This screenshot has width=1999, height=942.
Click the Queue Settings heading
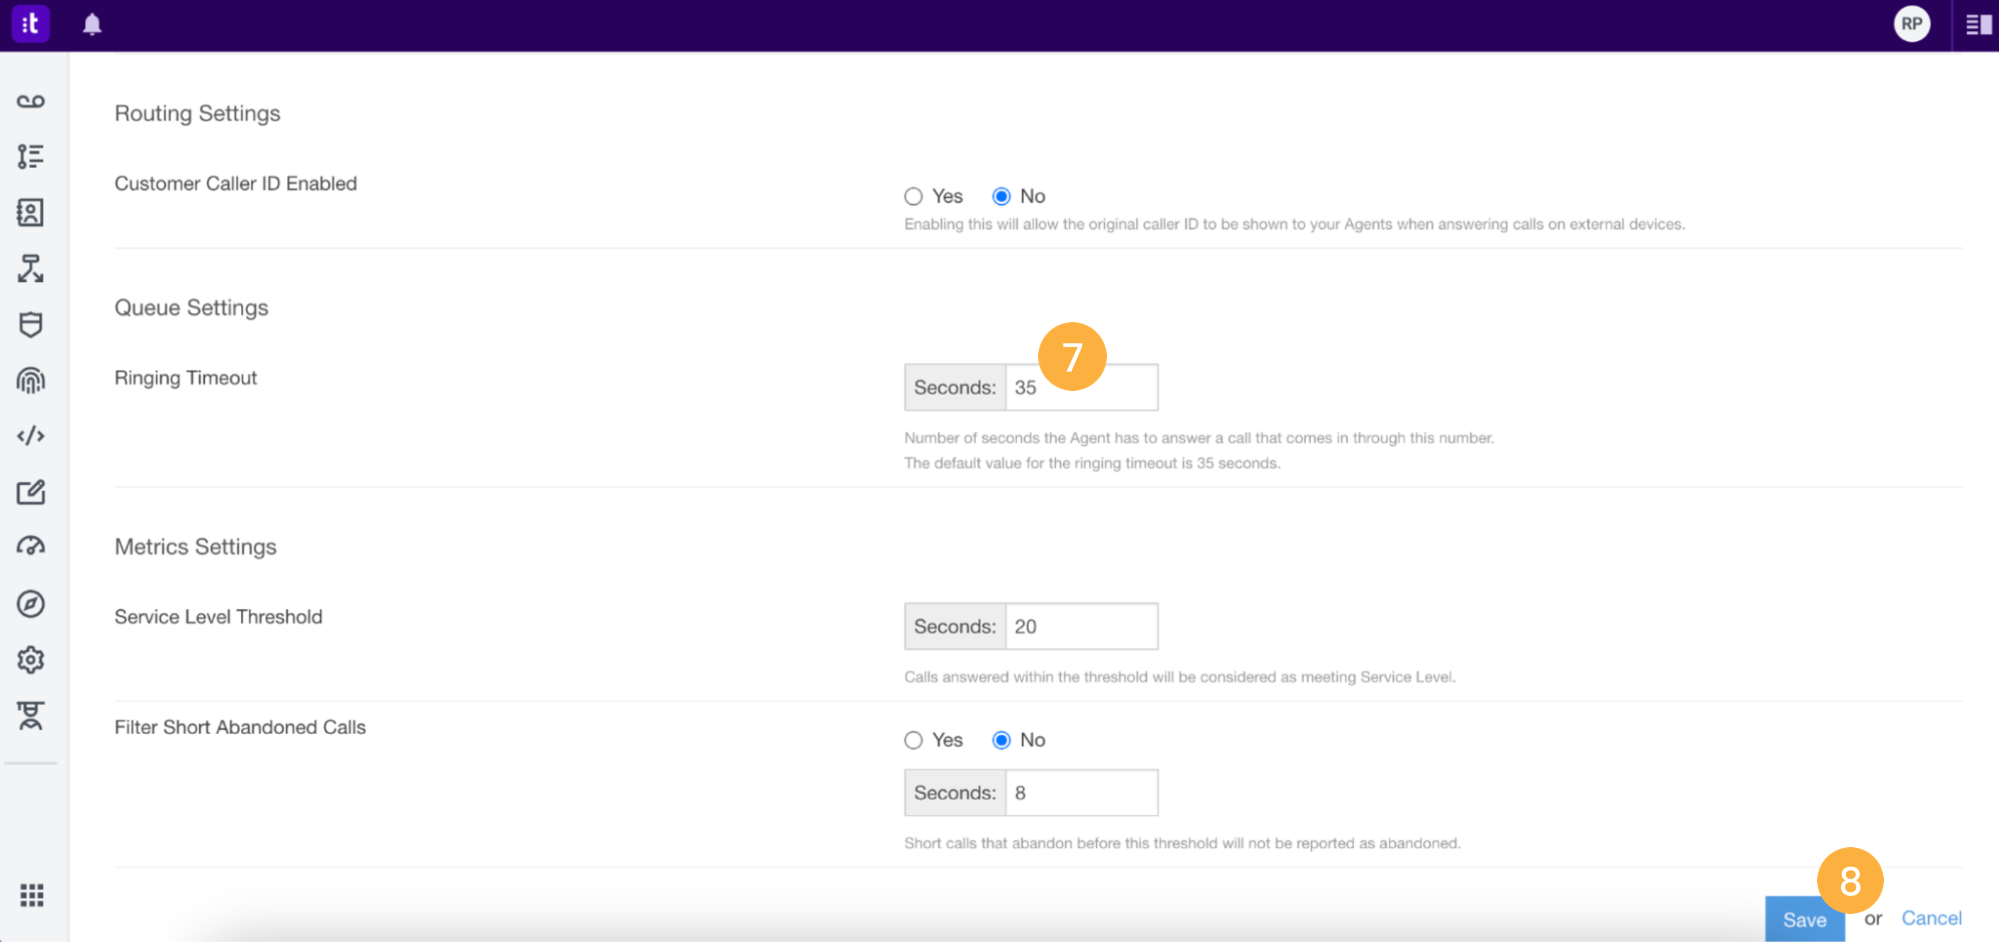pos(191,307)
